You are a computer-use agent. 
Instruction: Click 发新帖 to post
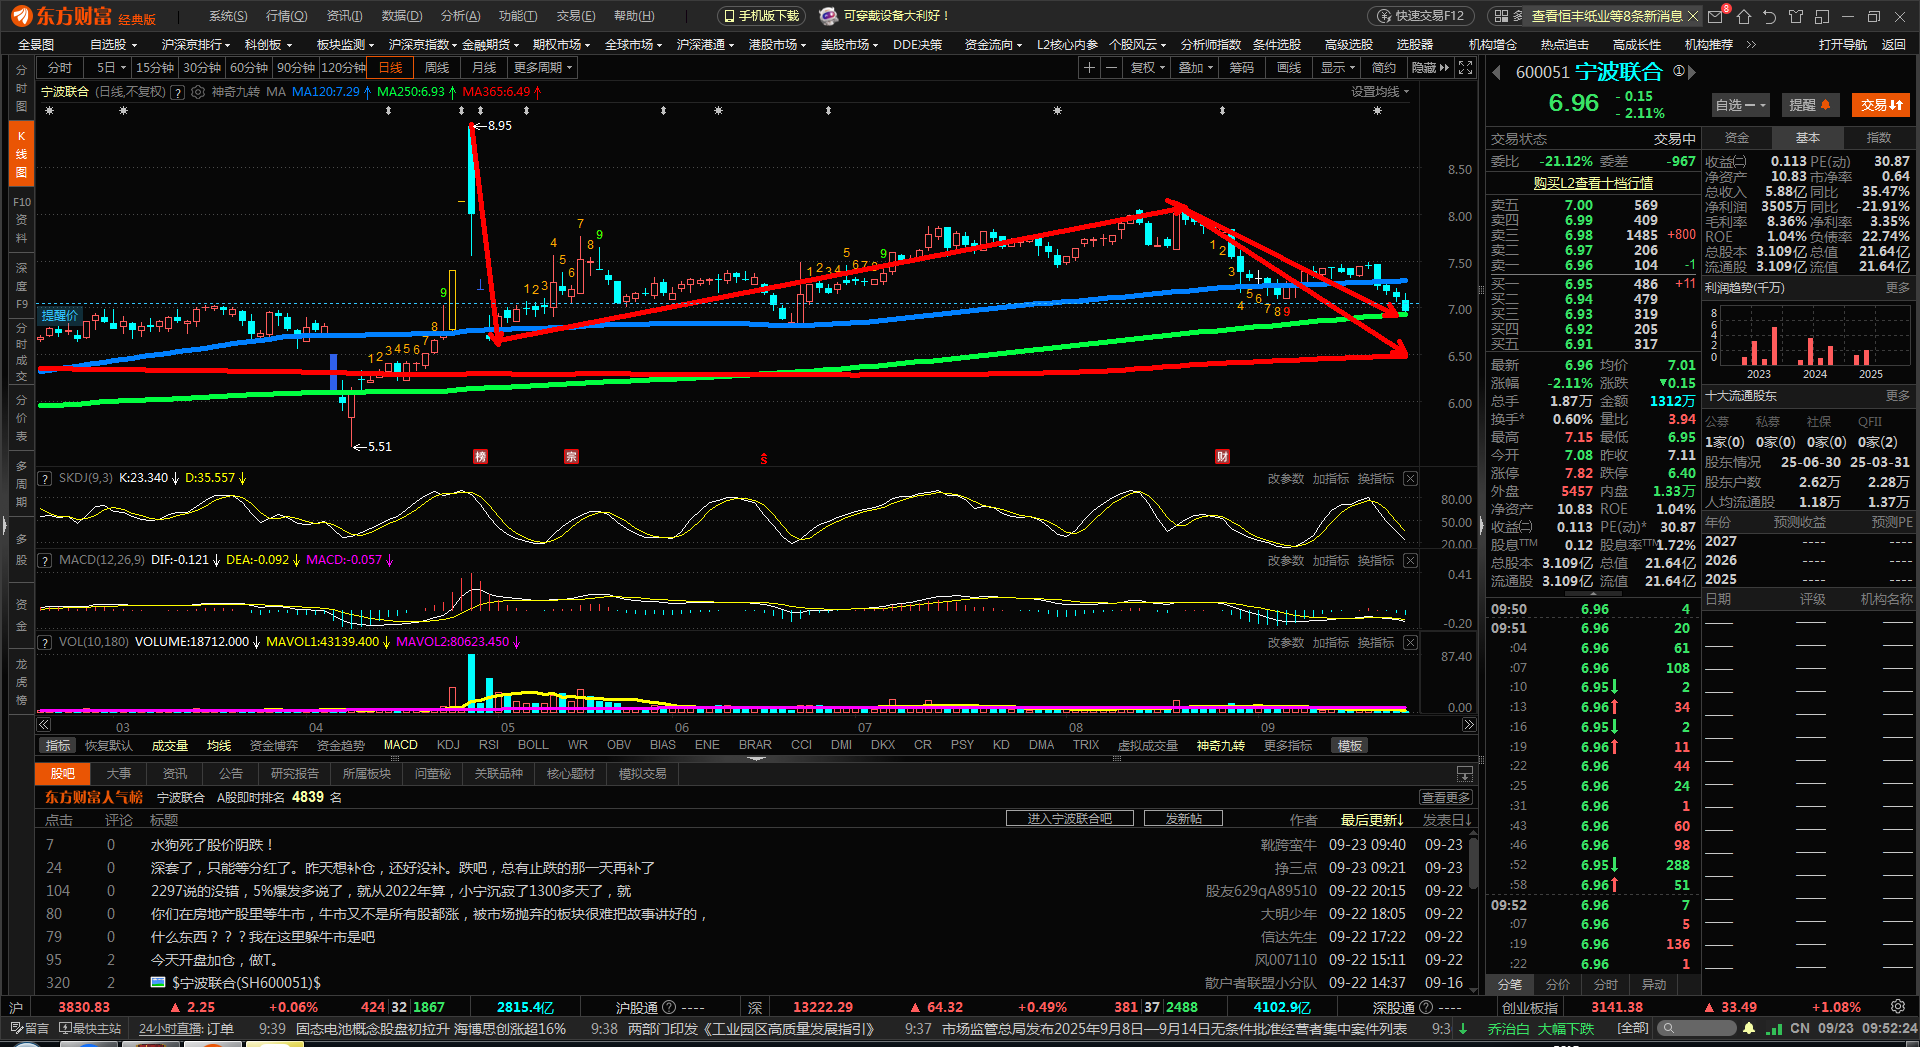[1183, 819]
